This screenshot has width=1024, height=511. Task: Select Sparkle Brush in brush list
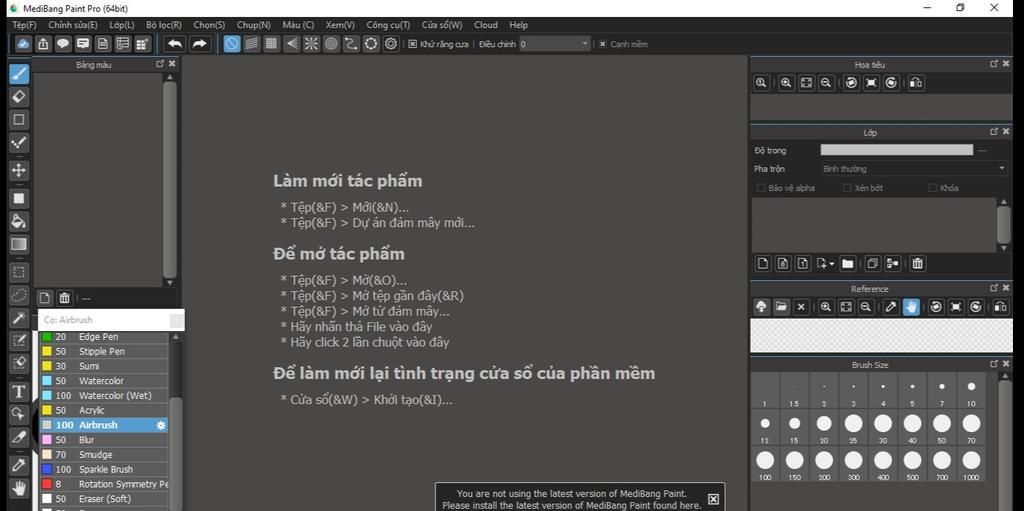click(x=104, y=469)
